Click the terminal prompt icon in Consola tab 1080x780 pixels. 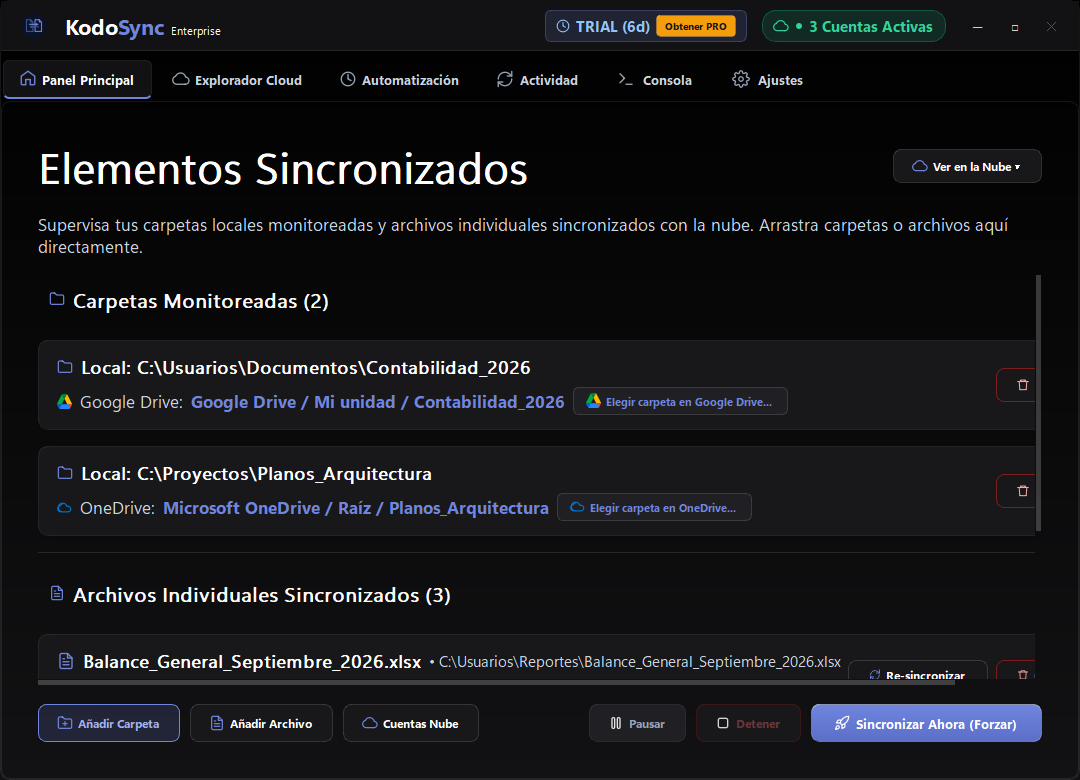(x=625, y=79)
